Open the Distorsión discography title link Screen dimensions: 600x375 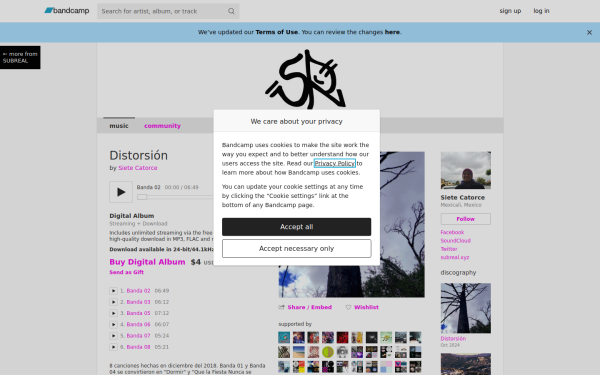click(x=453, y=339)
